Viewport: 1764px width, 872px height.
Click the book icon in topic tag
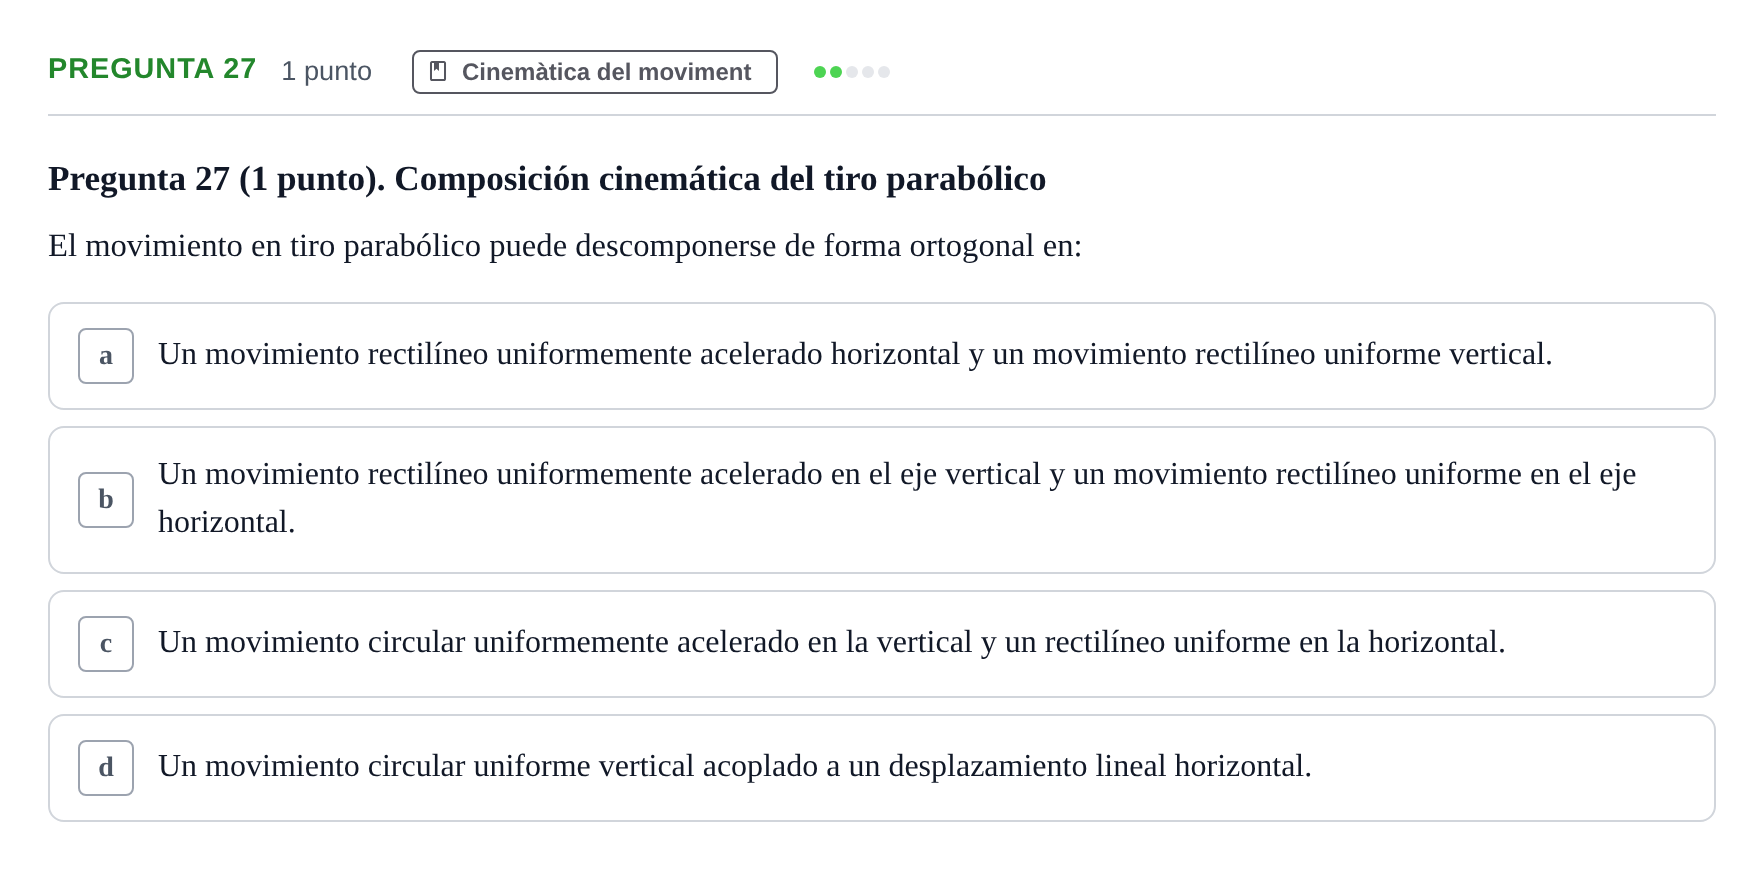pos(438,72)
